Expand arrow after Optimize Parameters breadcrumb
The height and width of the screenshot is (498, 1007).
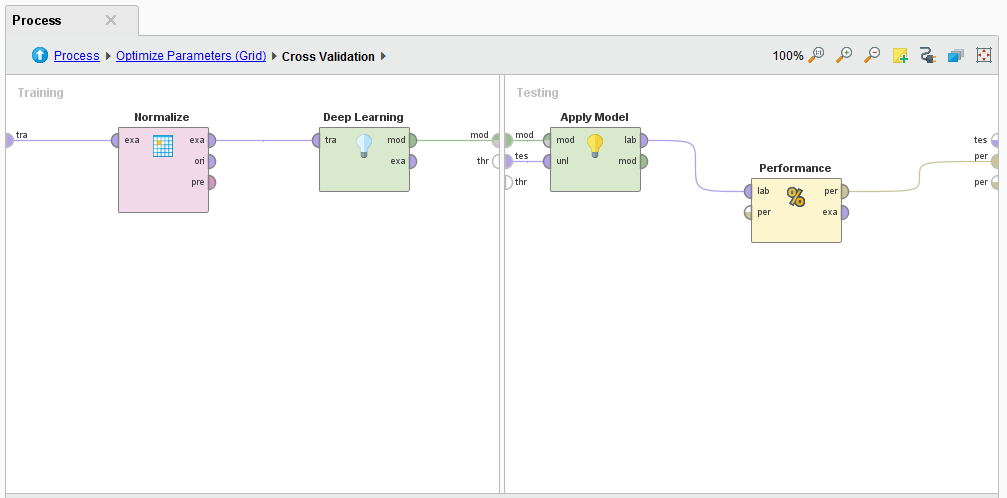(274, 56)
